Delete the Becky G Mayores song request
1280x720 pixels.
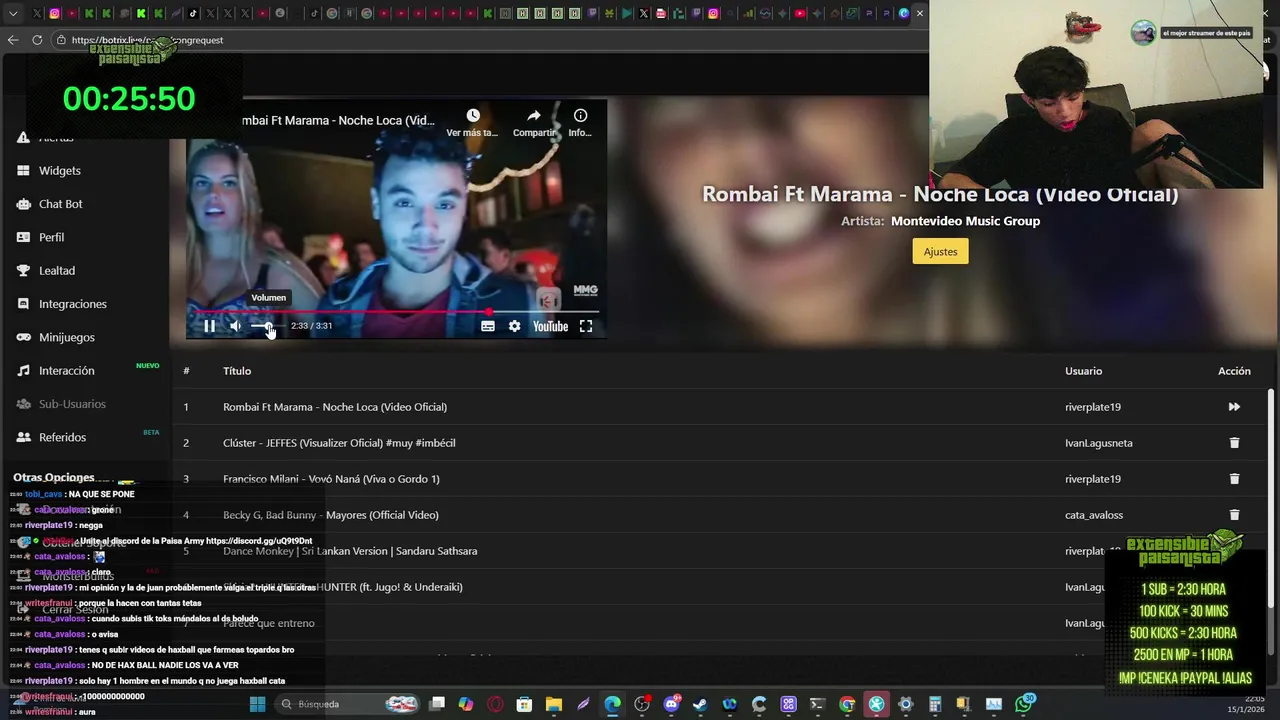pyautogui.click(x=1234, y=515)
